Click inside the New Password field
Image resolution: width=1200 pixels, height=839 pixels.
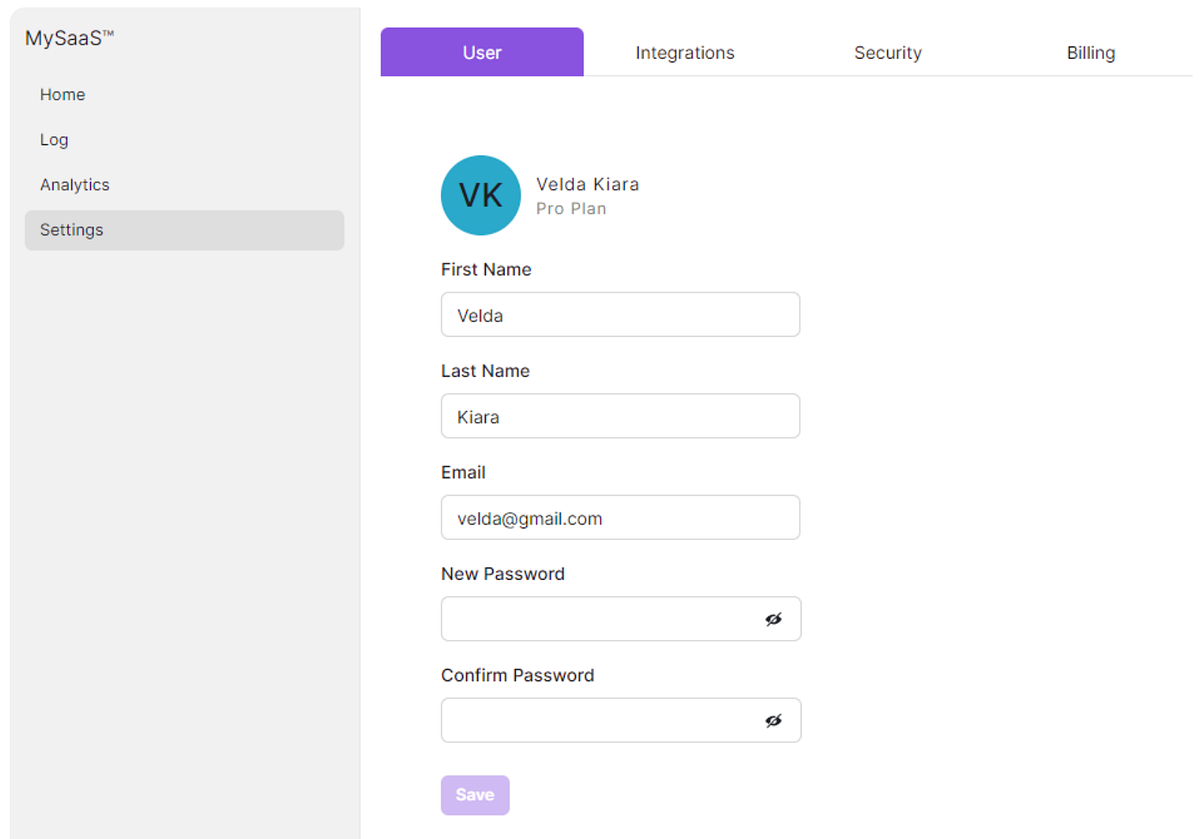tap(600, 618)
